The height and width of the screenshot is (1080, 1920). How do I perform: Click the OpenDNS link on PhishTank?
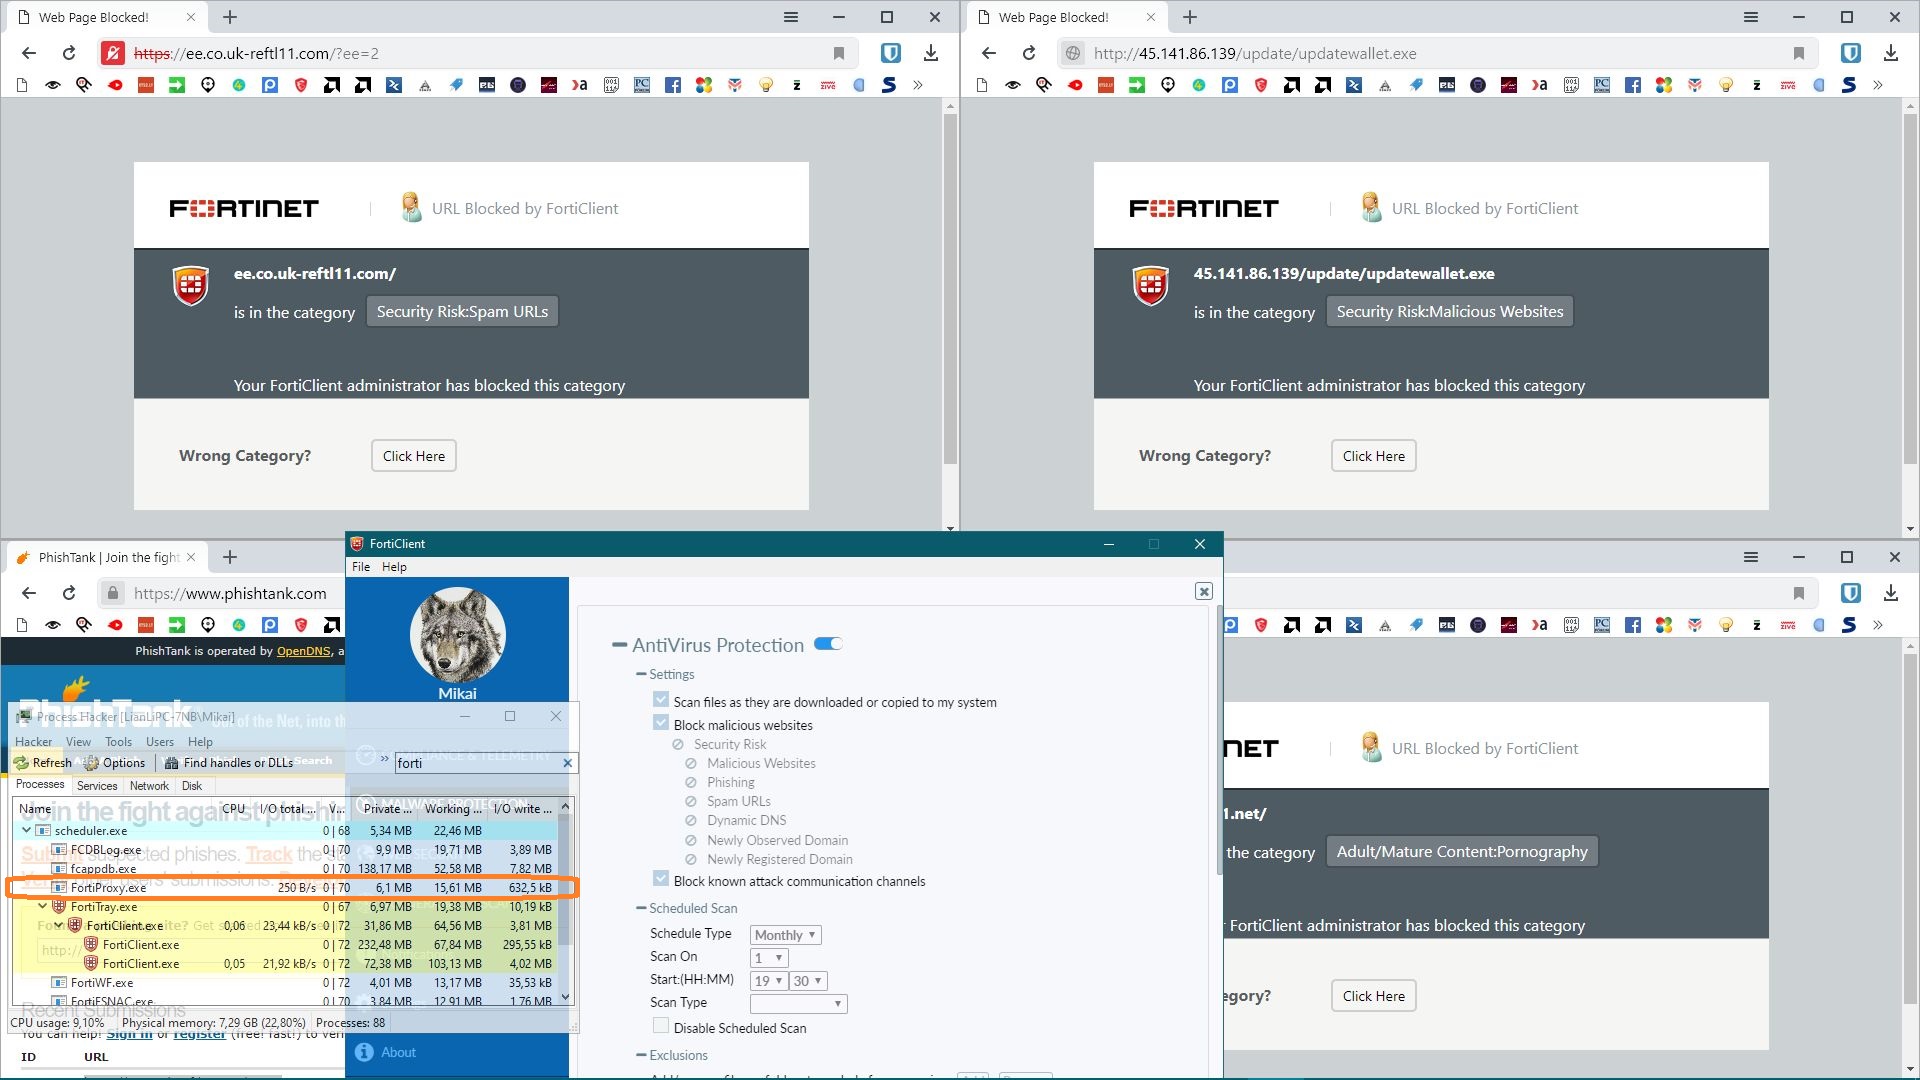pos(303,651)
